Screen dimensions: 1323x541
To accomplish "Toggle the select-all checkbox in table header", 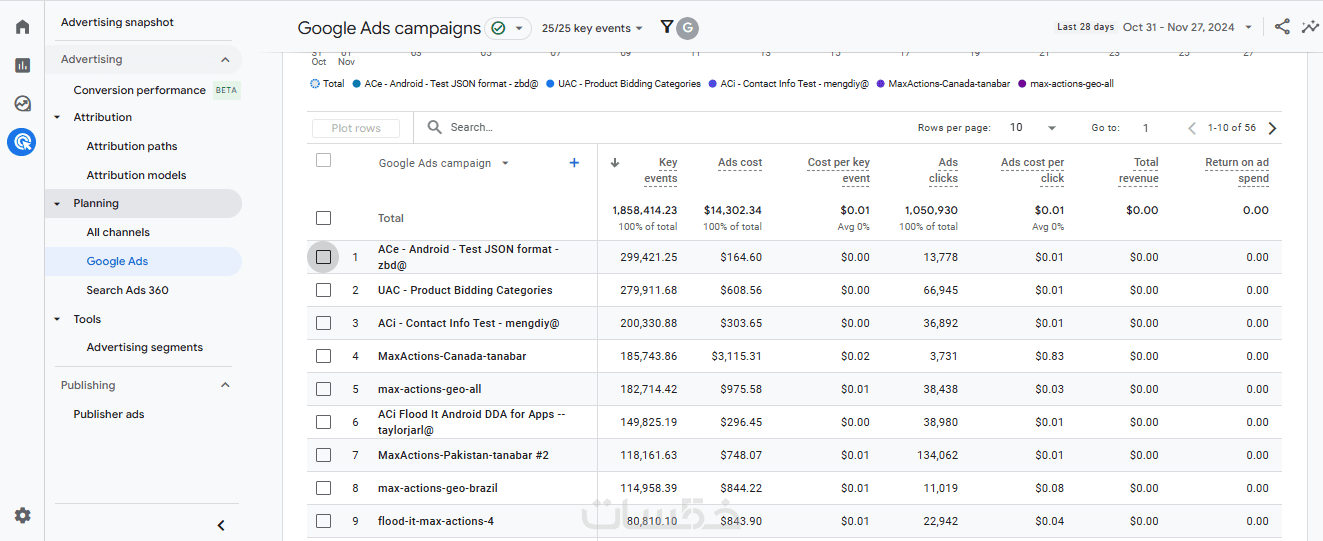I will [x=323, y=160].
